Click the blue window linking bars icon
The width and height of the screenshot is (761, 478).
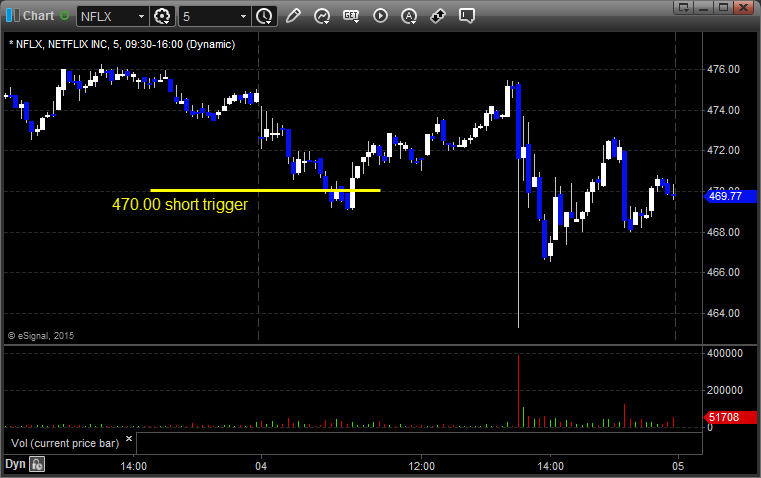pyautogui.click(x=13, y=16)
